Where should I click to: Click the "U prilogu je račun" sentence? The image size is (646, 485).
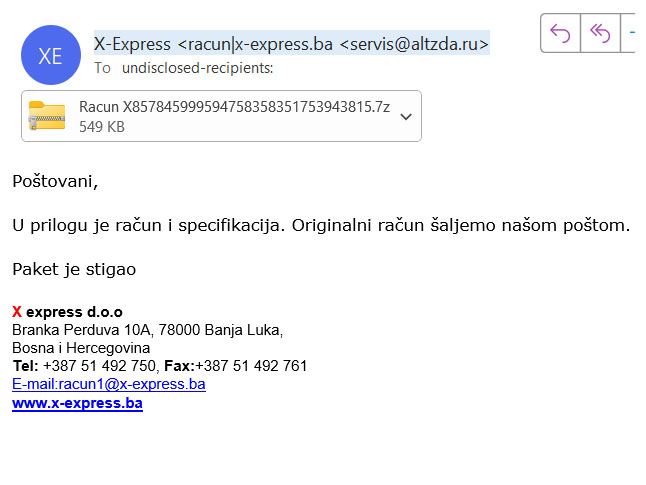click(321, 225)
